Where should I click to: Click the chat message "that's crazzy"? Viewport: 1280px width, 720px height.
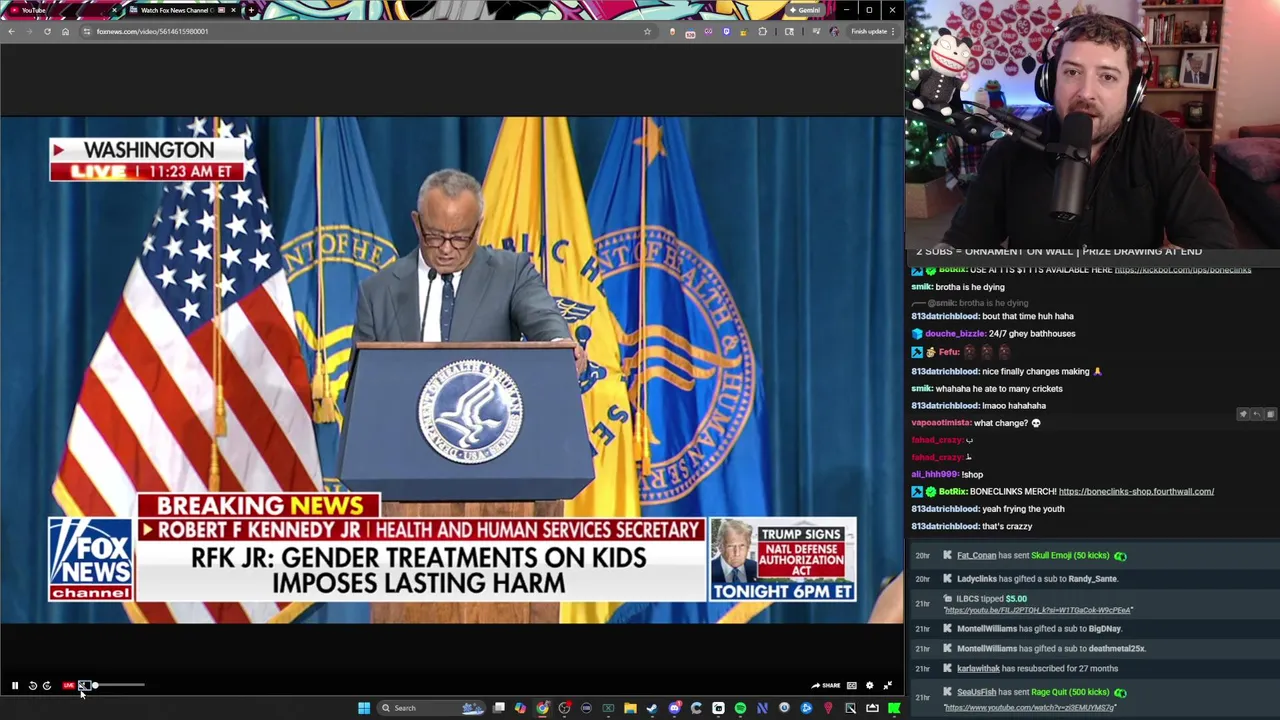(x=1007, y=526)
